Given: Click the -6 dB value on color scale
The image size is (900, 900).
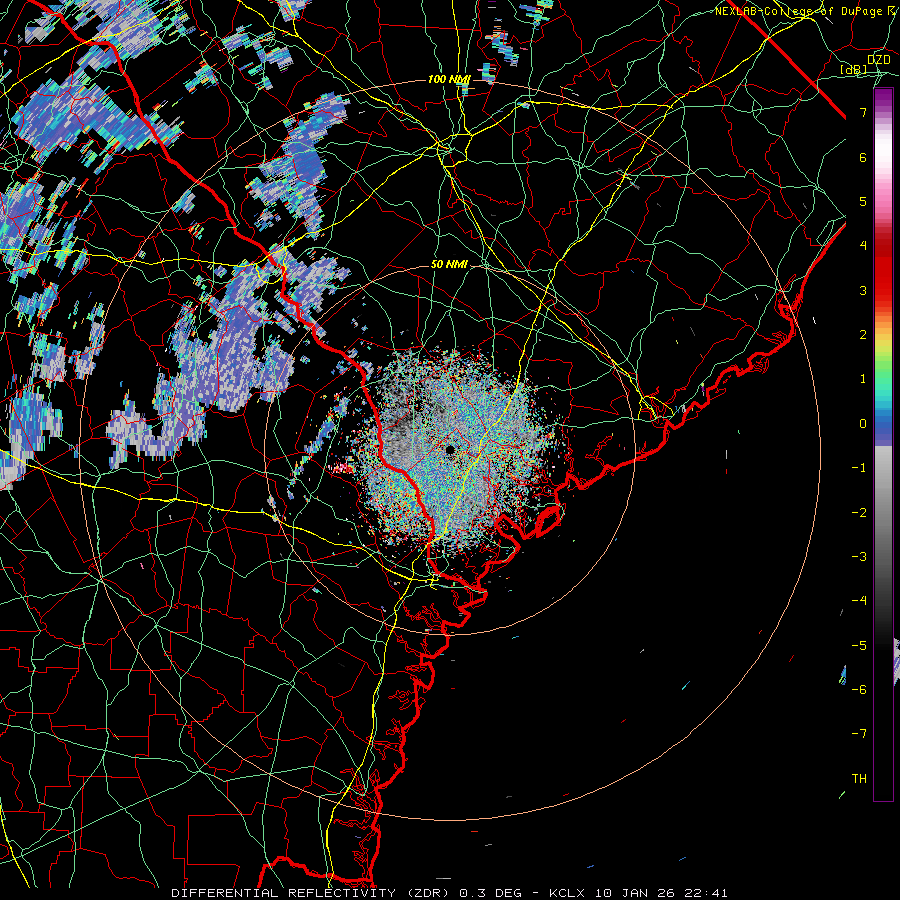Looking at the screenshot, I should coord(859,689).
